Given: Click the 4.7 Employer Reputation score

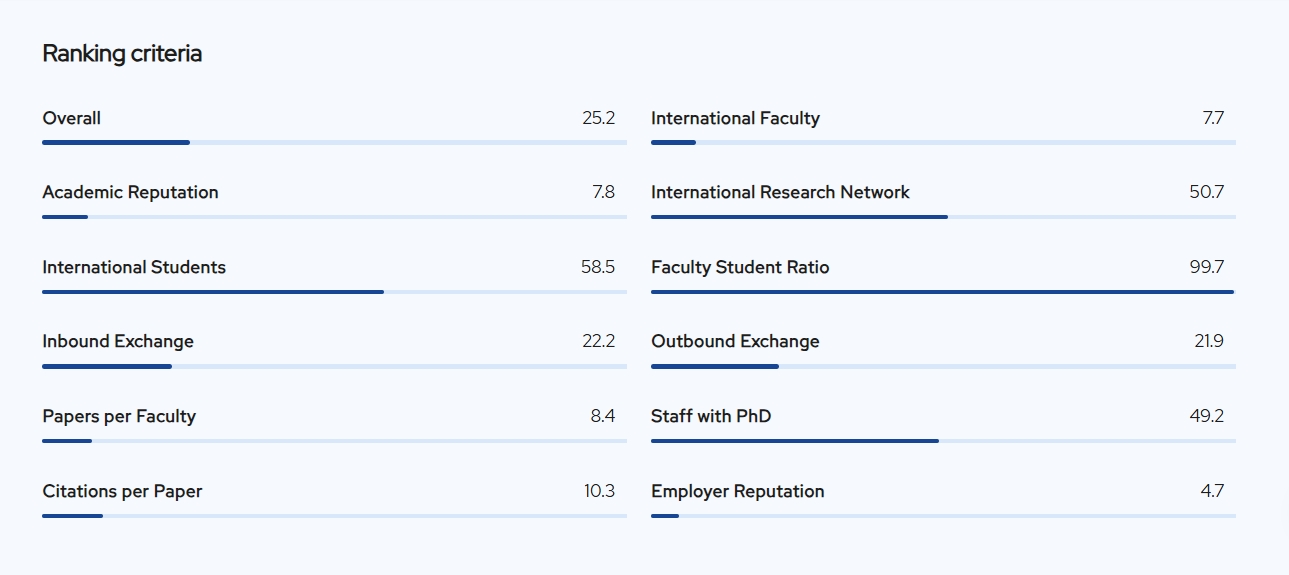Looking at the screenshot, I should tap(1212, 491).
